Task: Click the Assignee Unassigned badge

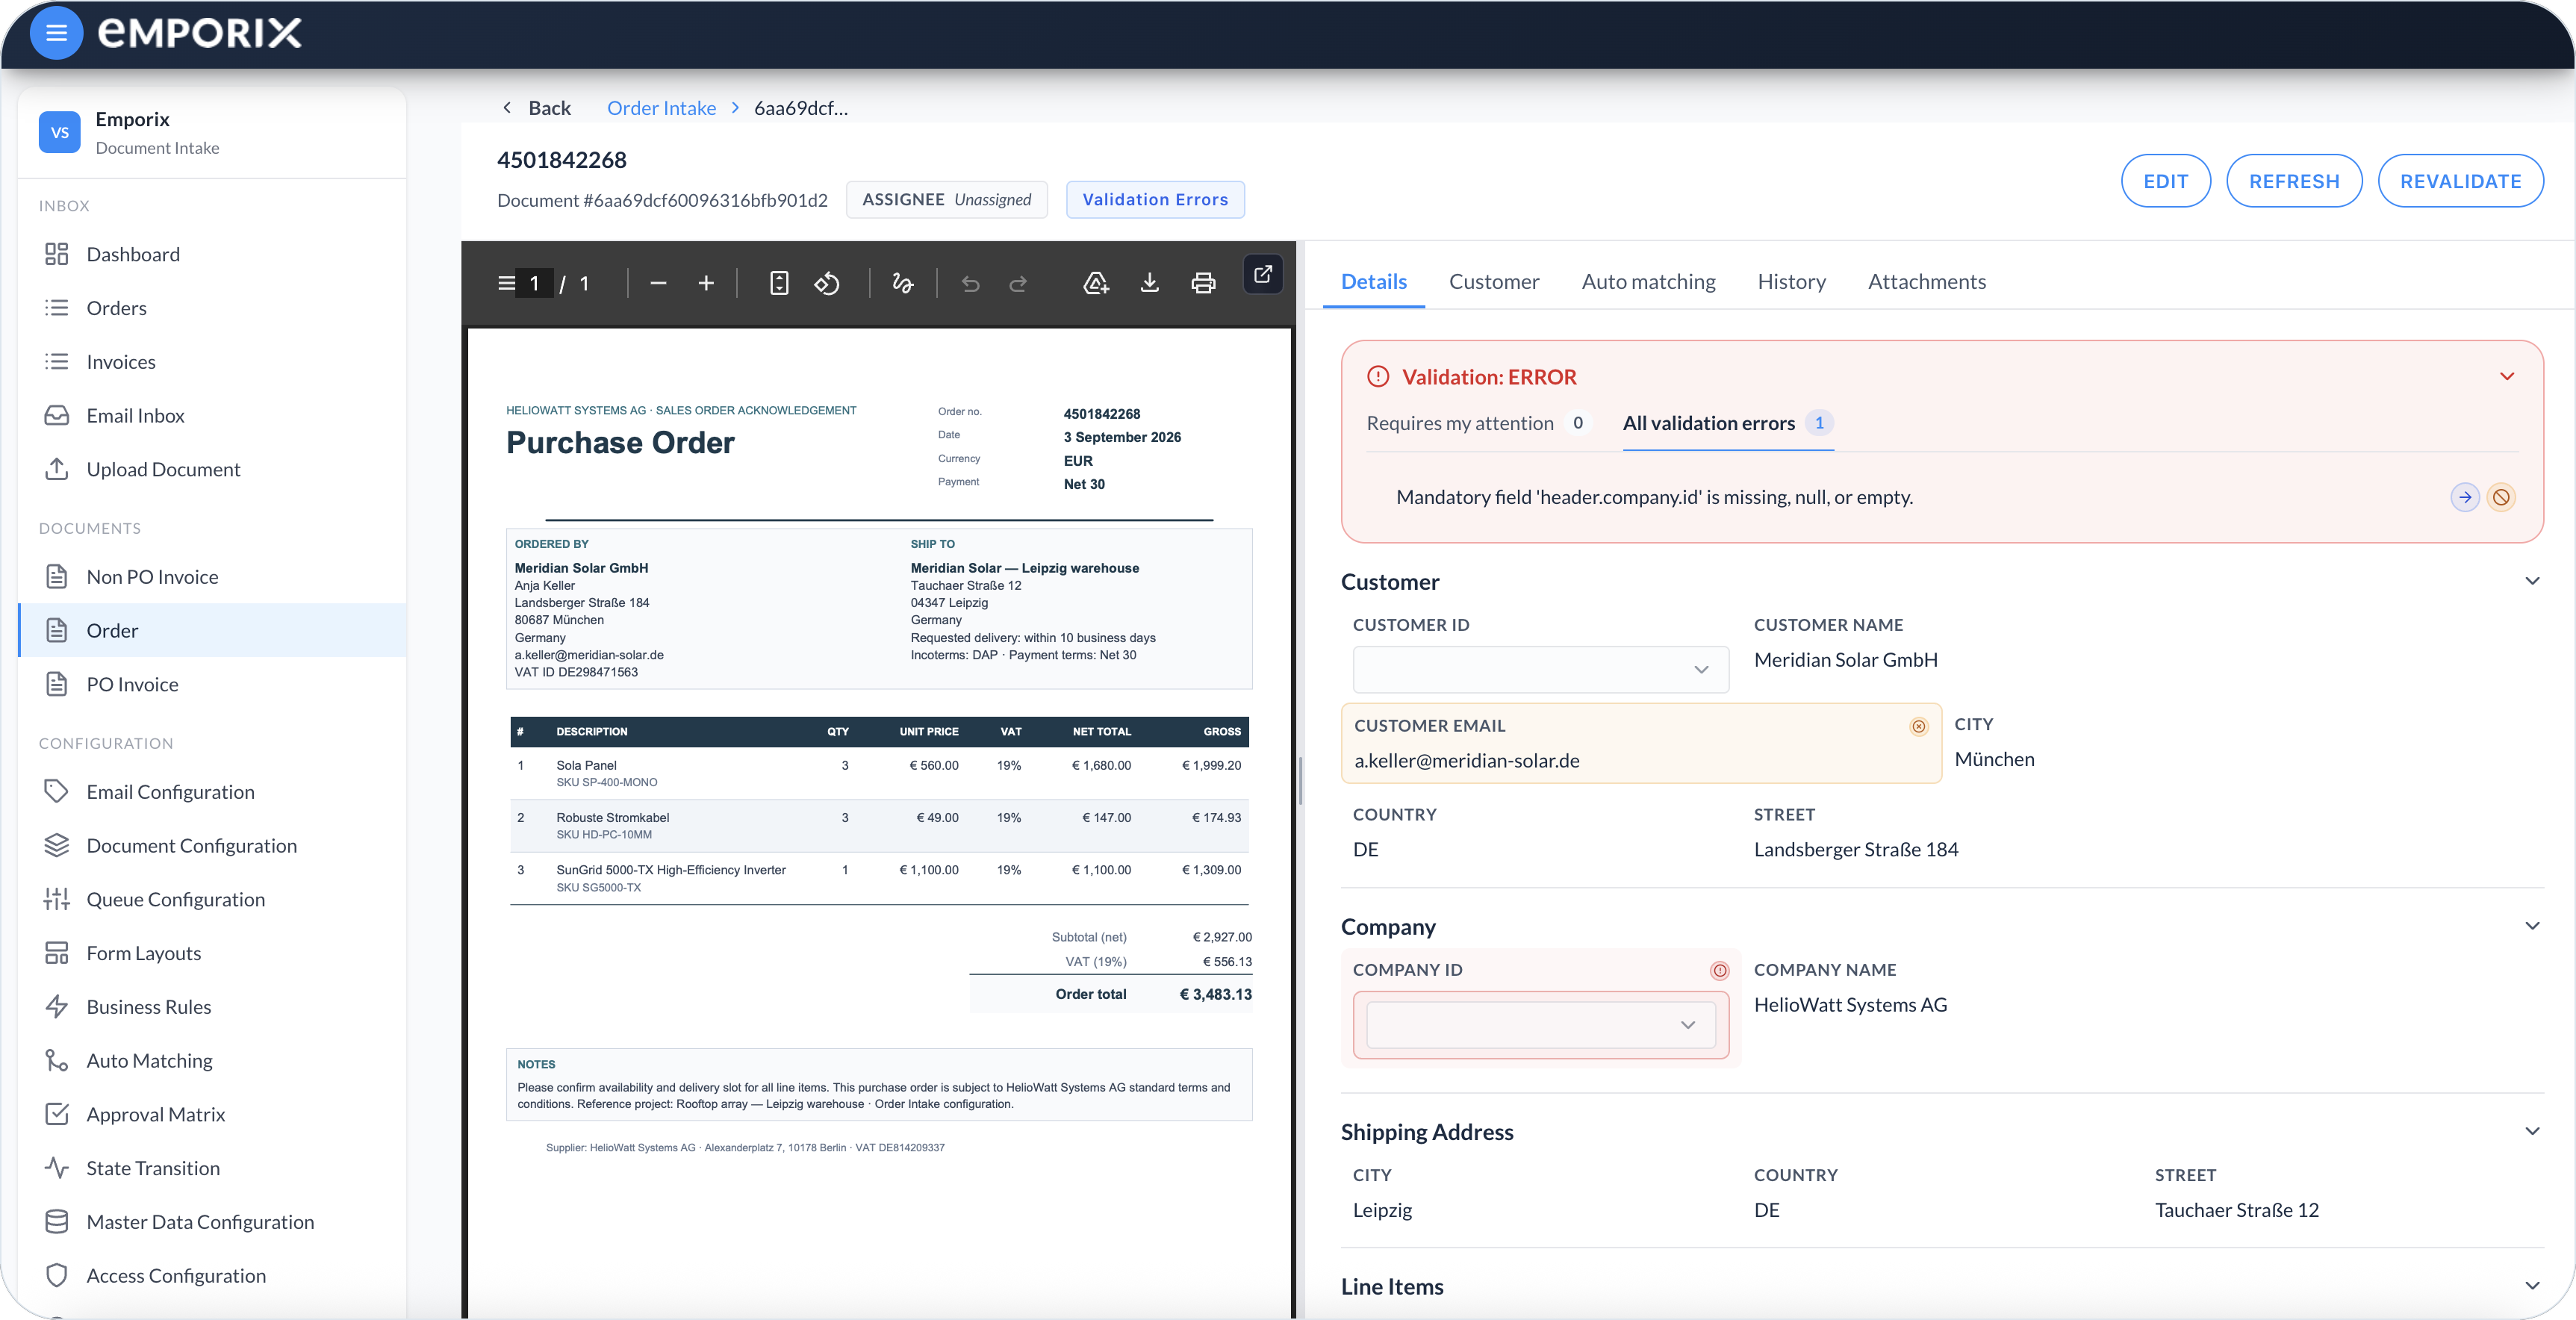Action: pyautogui.click(x=946, y=200)
